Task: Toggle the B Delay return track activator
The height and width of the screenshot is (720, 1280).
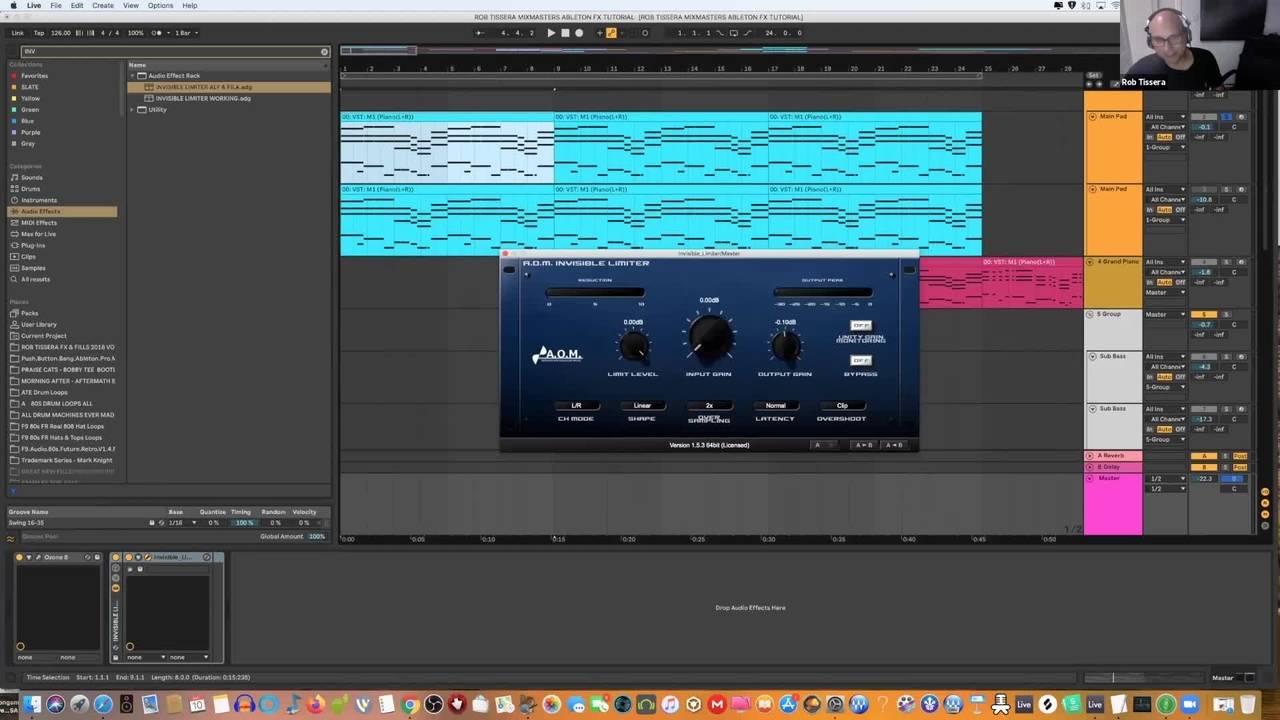Action: click(x=1204, y=467)
